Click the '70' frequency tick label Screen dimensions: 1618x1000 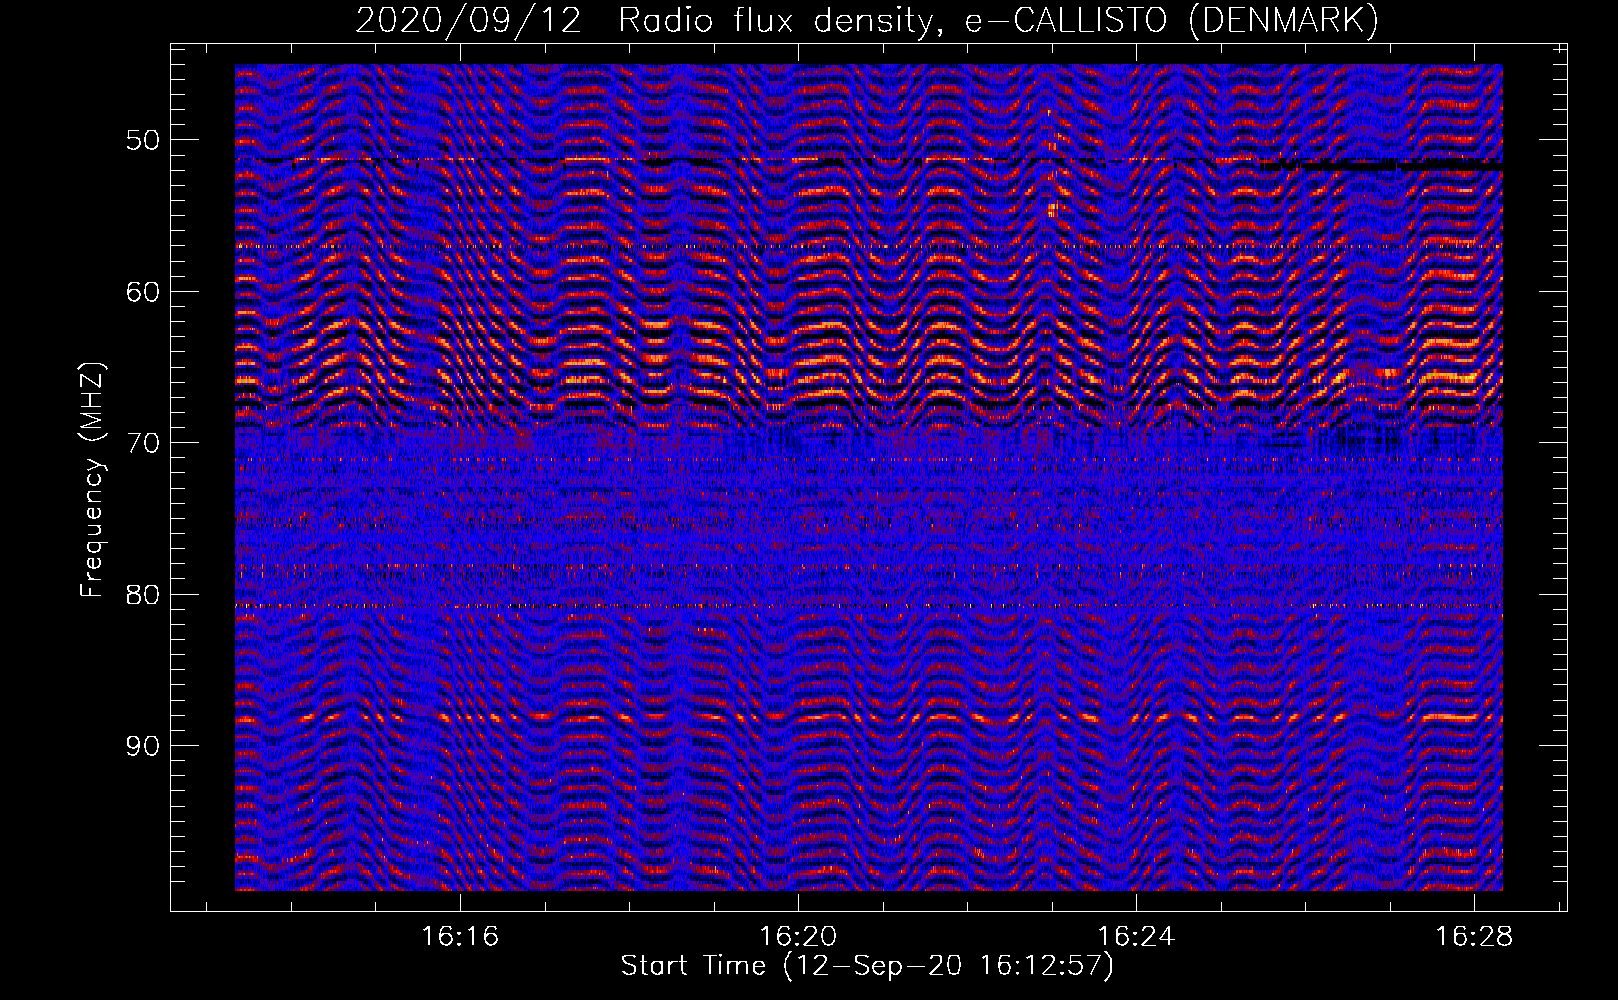[x=143, y=443]
